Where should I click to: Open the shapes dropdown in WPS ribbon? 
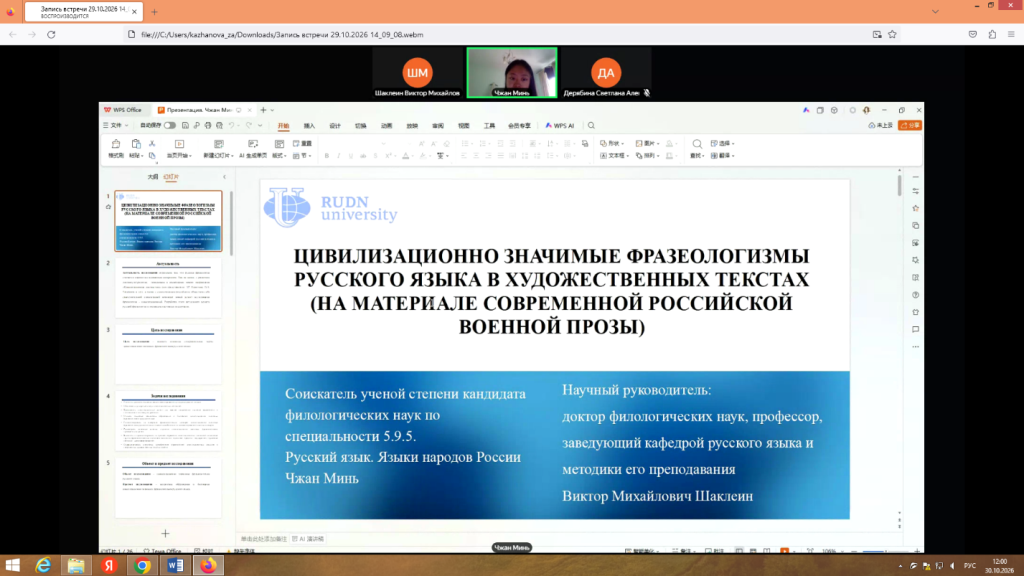click(x=612, y=144)
